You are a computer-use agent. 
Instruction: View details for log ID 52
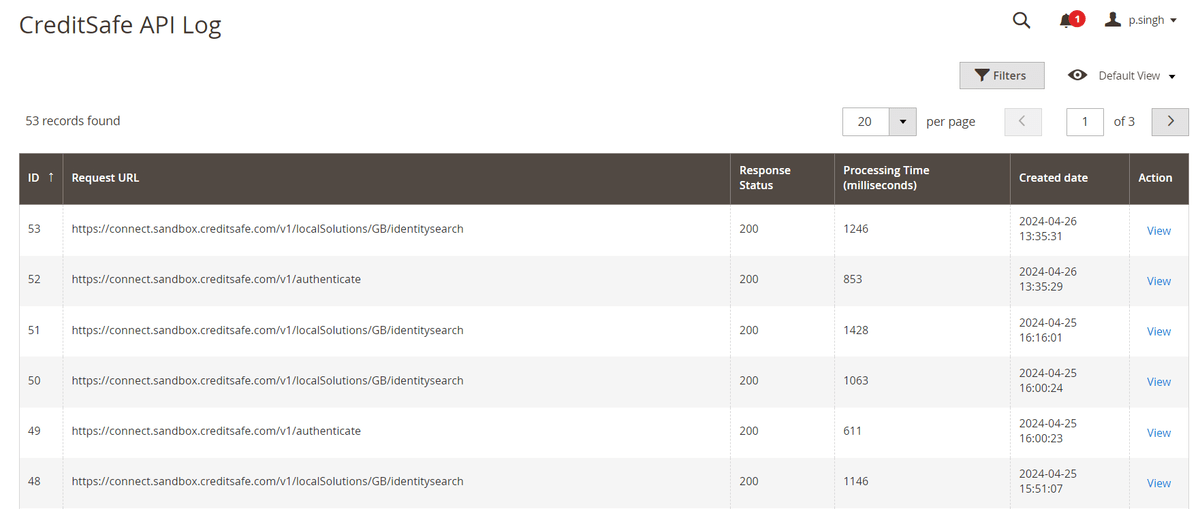pyautogui.click(x=1158, y=281)
